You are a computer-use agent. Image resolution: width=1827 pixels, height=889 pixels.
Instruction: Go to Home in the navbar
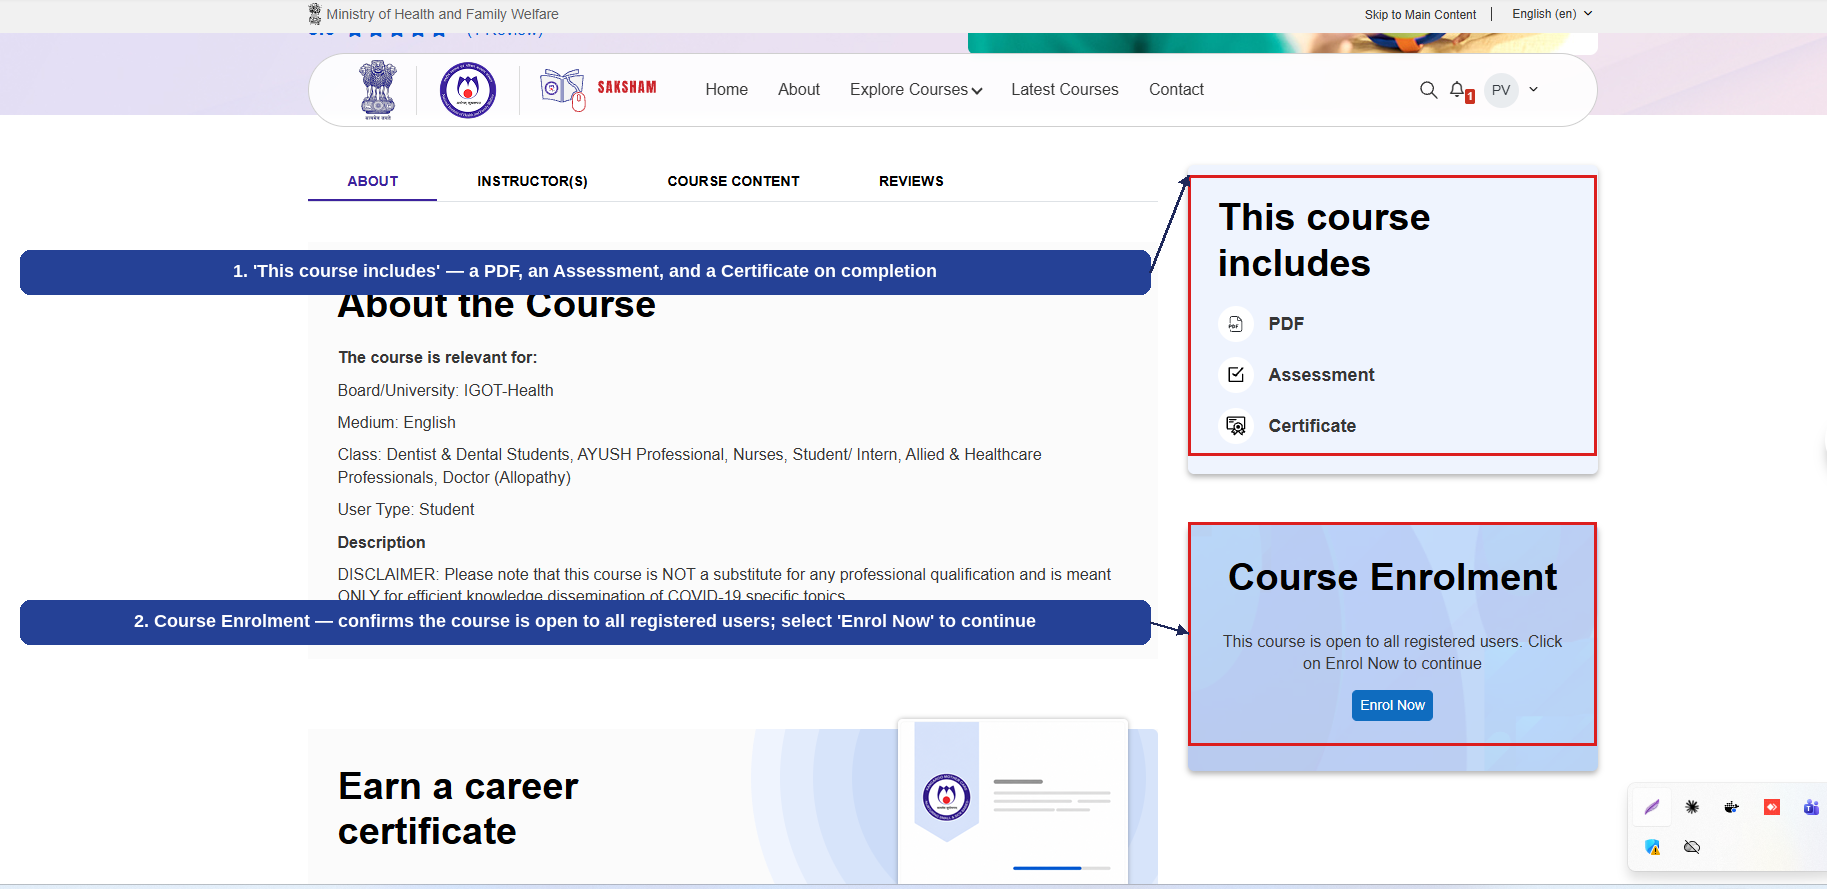[x=727, y=90]
